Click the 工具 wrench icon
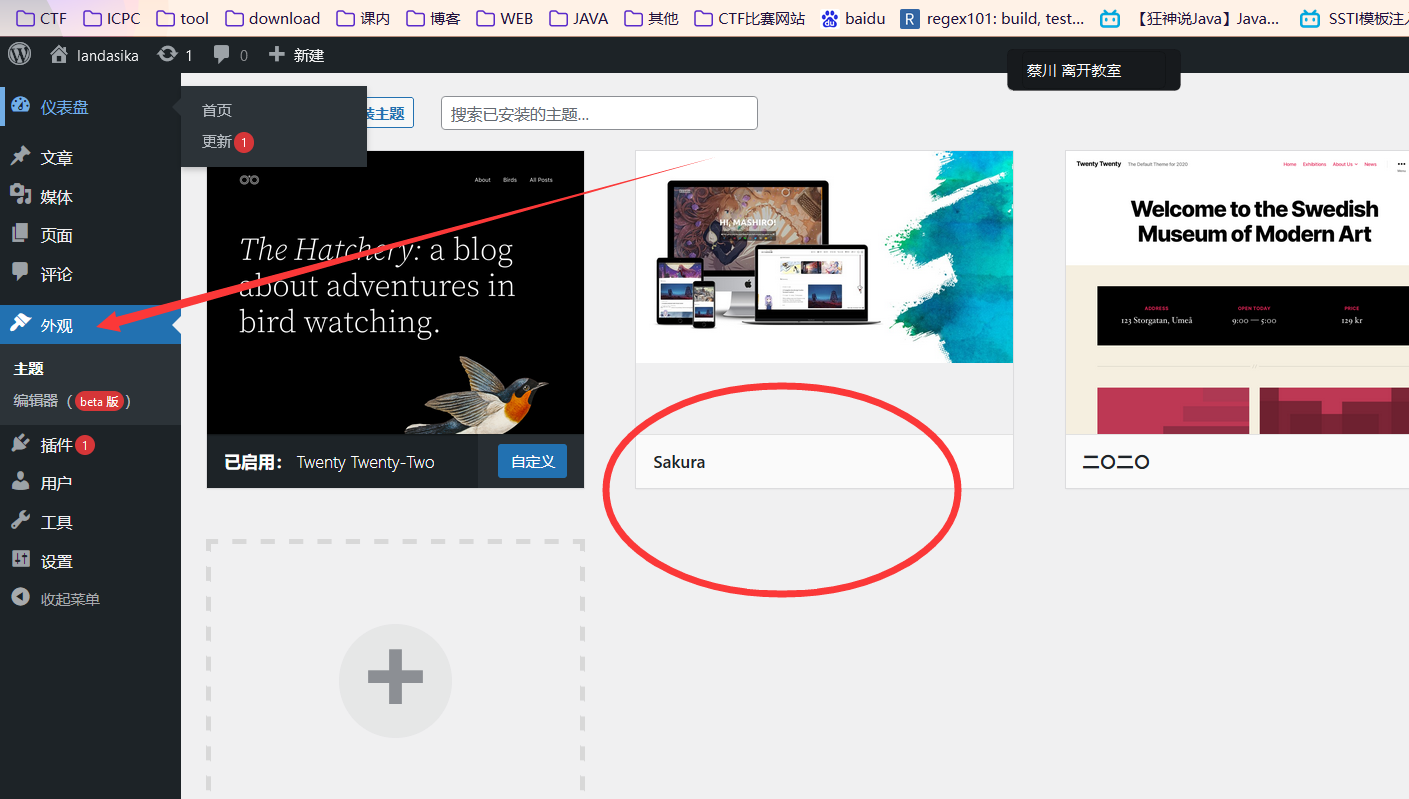The image size is (1409, 799). pyautogui.click(x=20, y=521)
